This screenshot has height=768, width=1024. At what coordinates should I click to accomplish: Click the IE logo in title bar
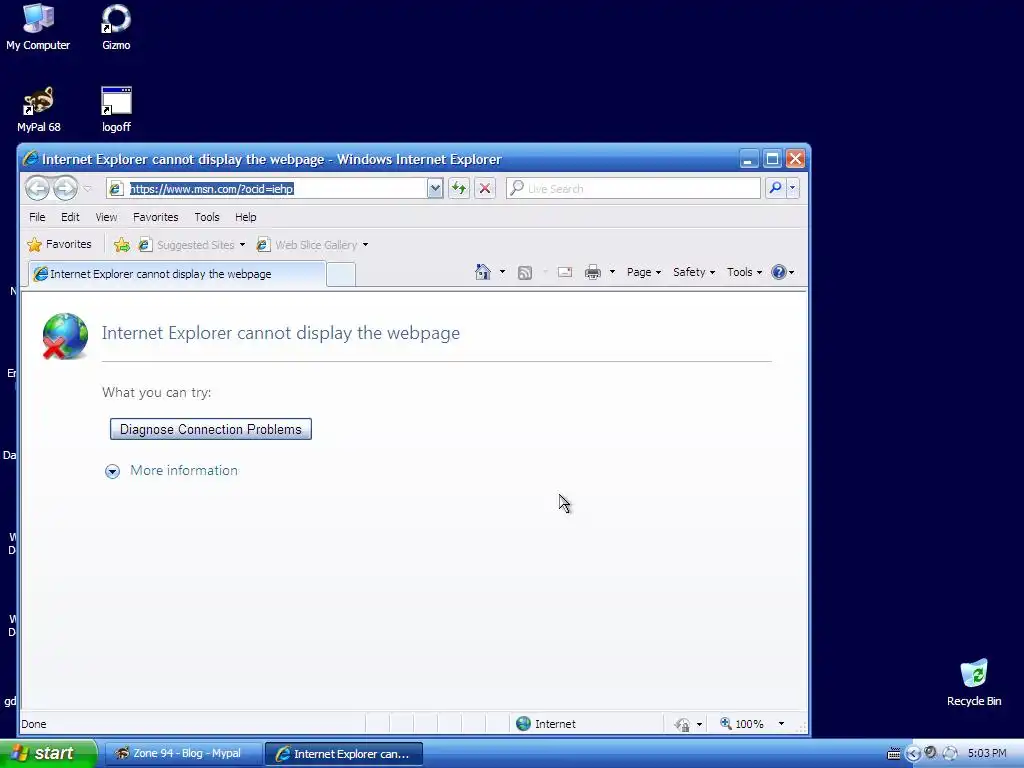point(30,159)
